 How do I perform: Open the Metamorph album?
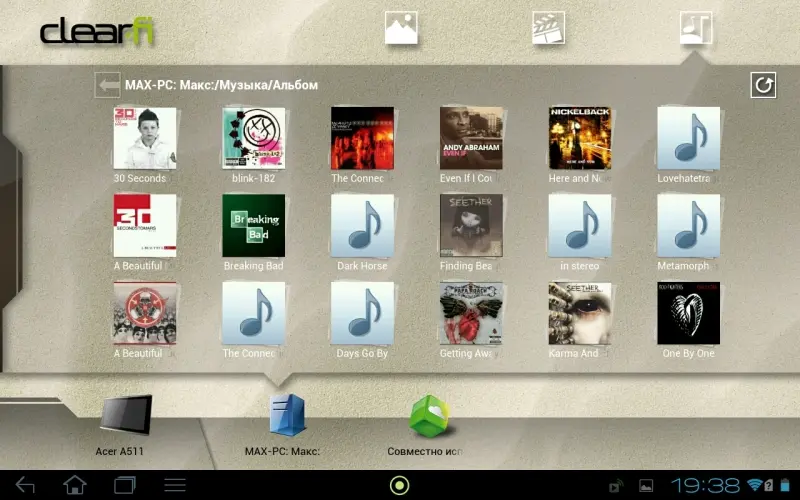[689, 226]
